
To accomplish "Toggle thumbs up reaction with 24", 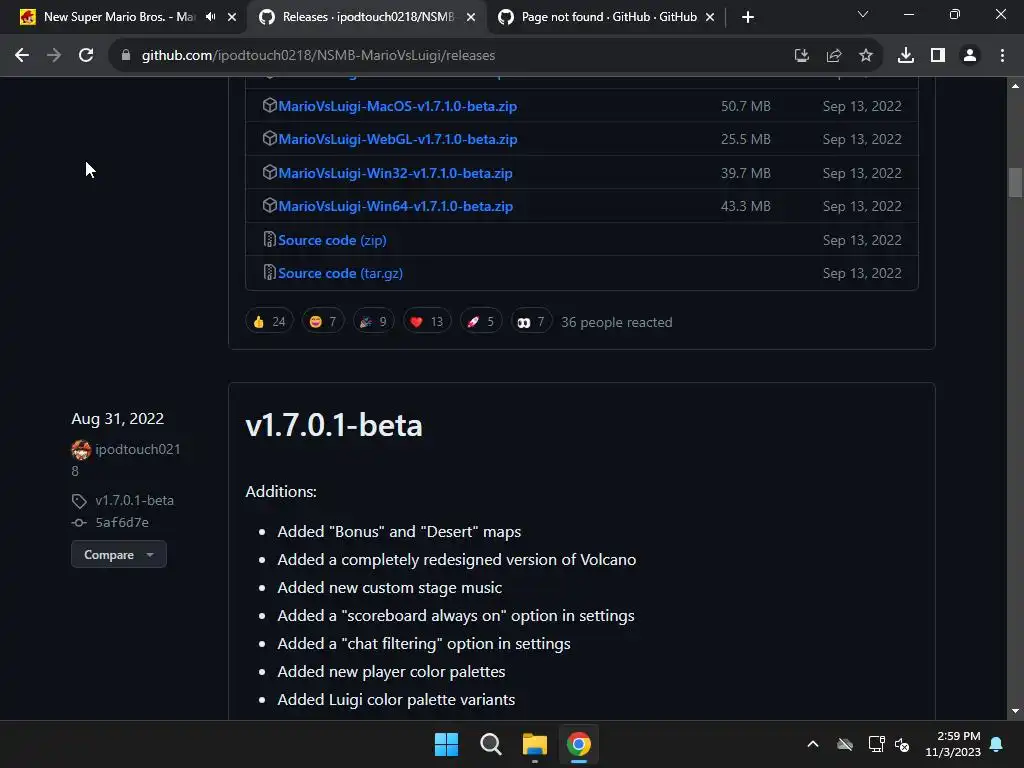I will click(269, 322).
